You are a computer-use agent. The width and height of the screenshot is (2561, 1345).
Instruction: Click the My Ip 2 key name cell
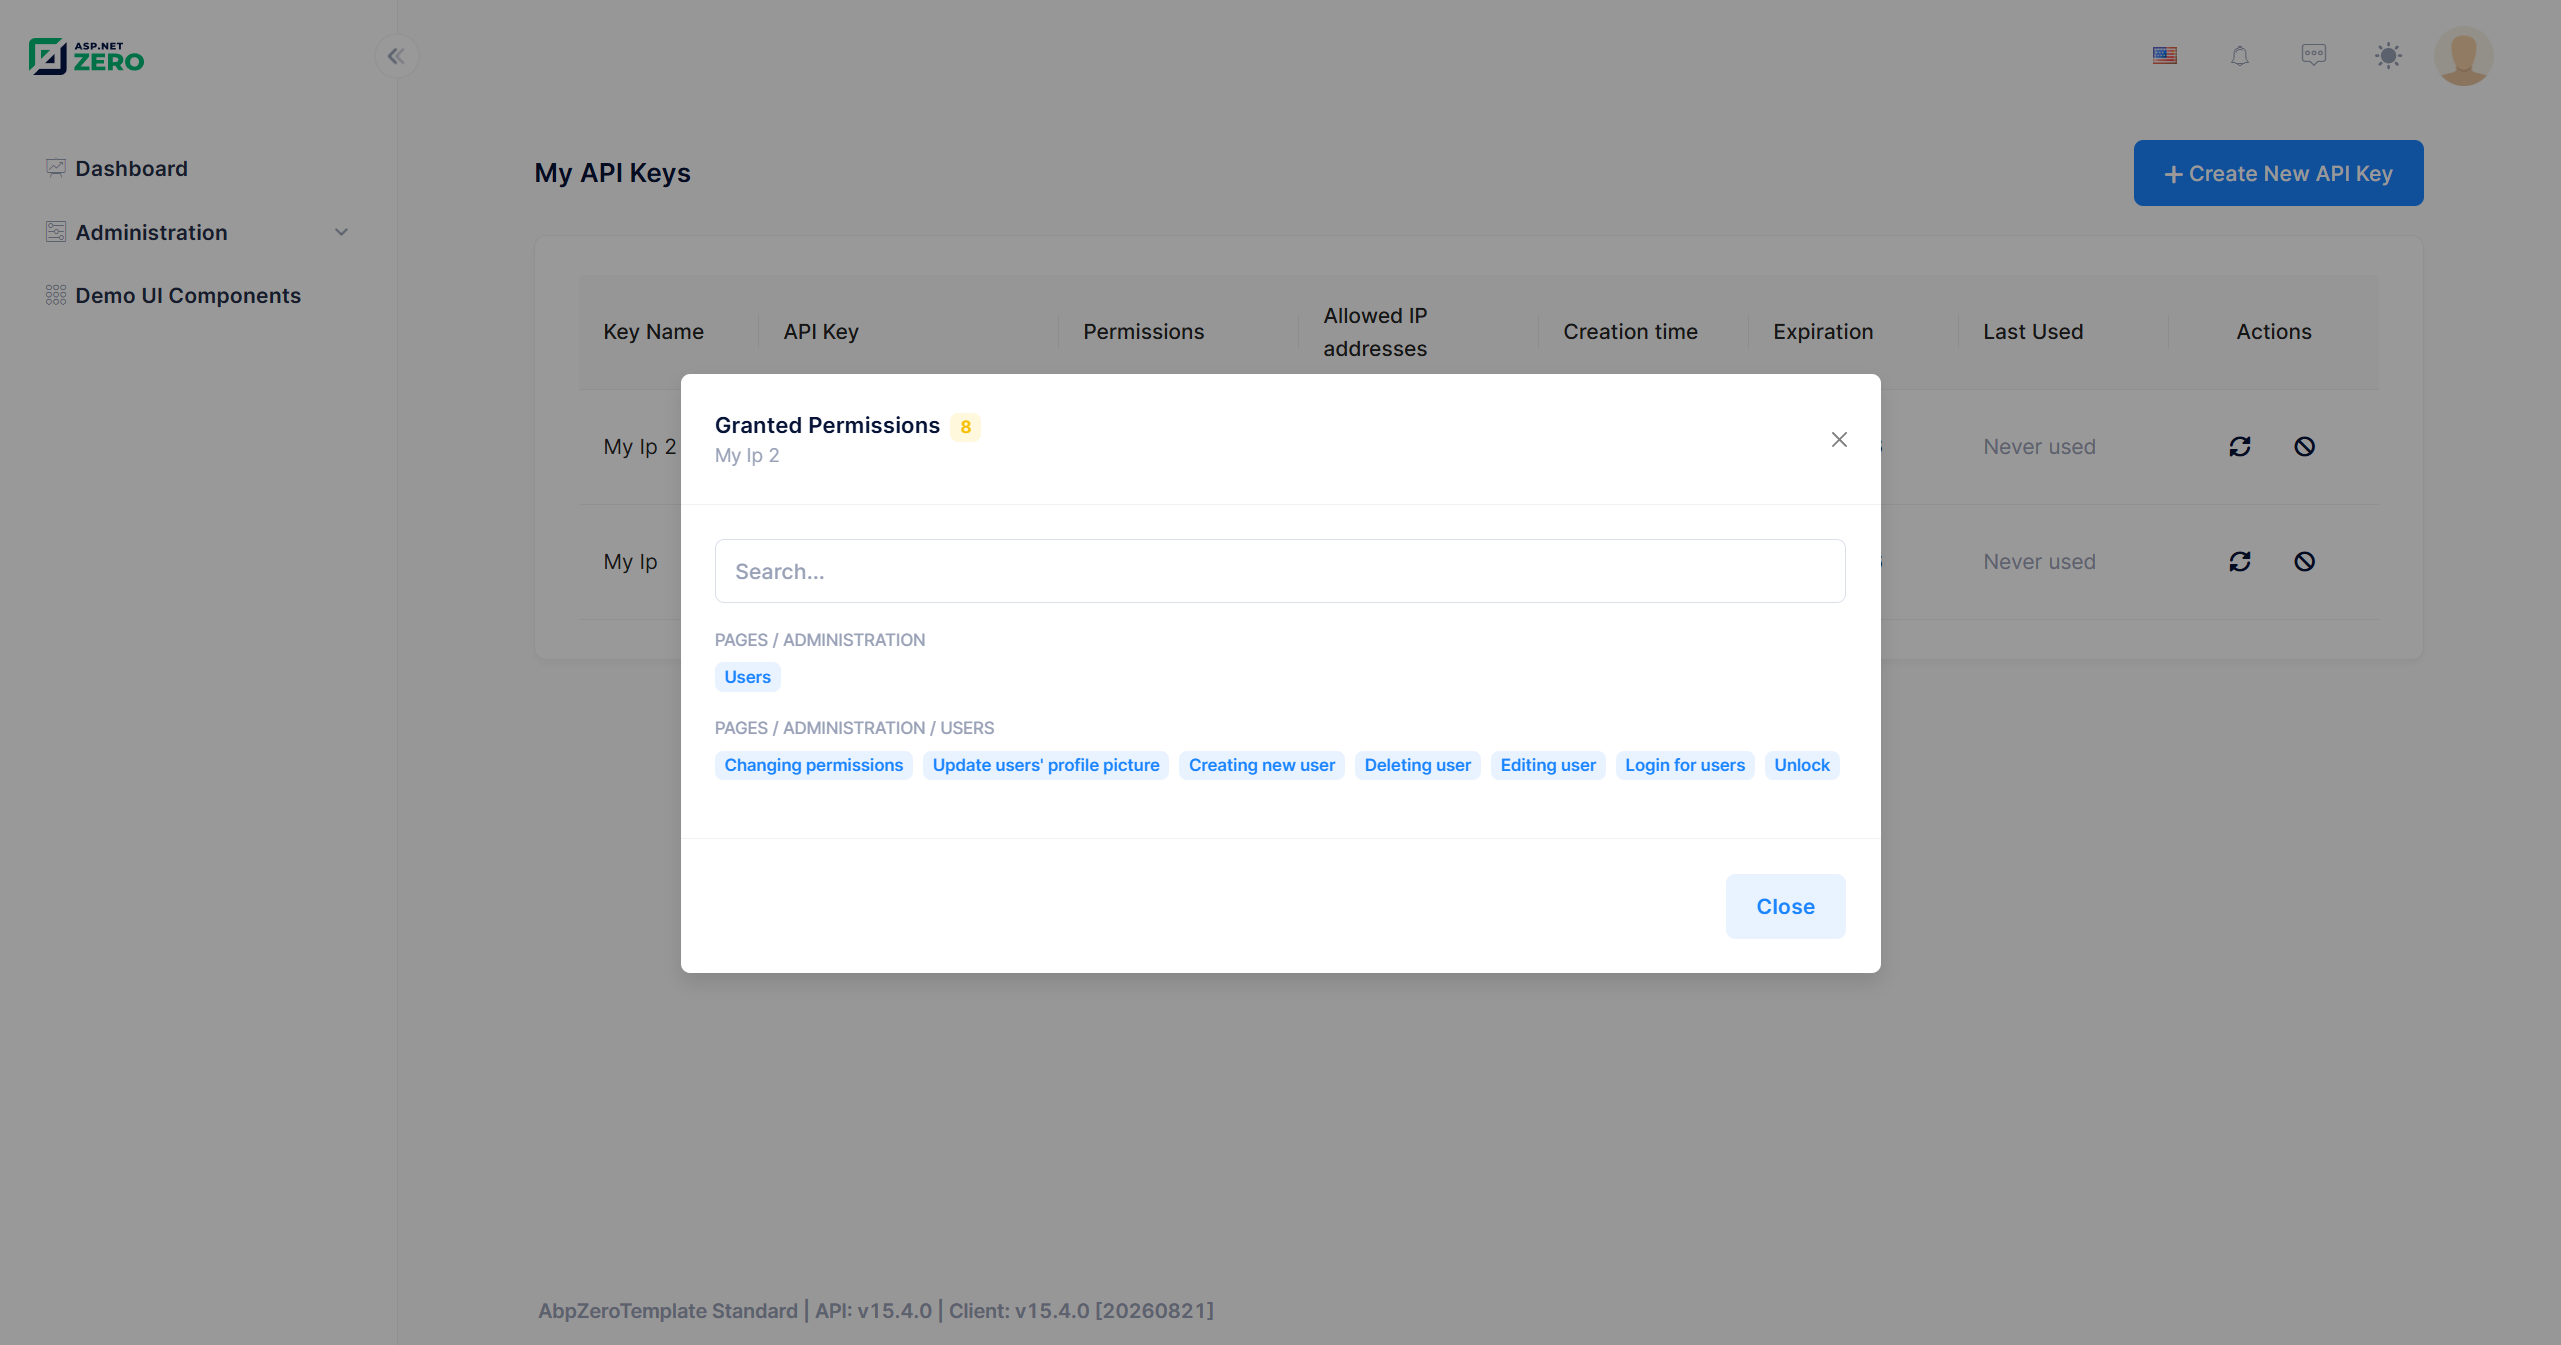[x=640, y=446]
